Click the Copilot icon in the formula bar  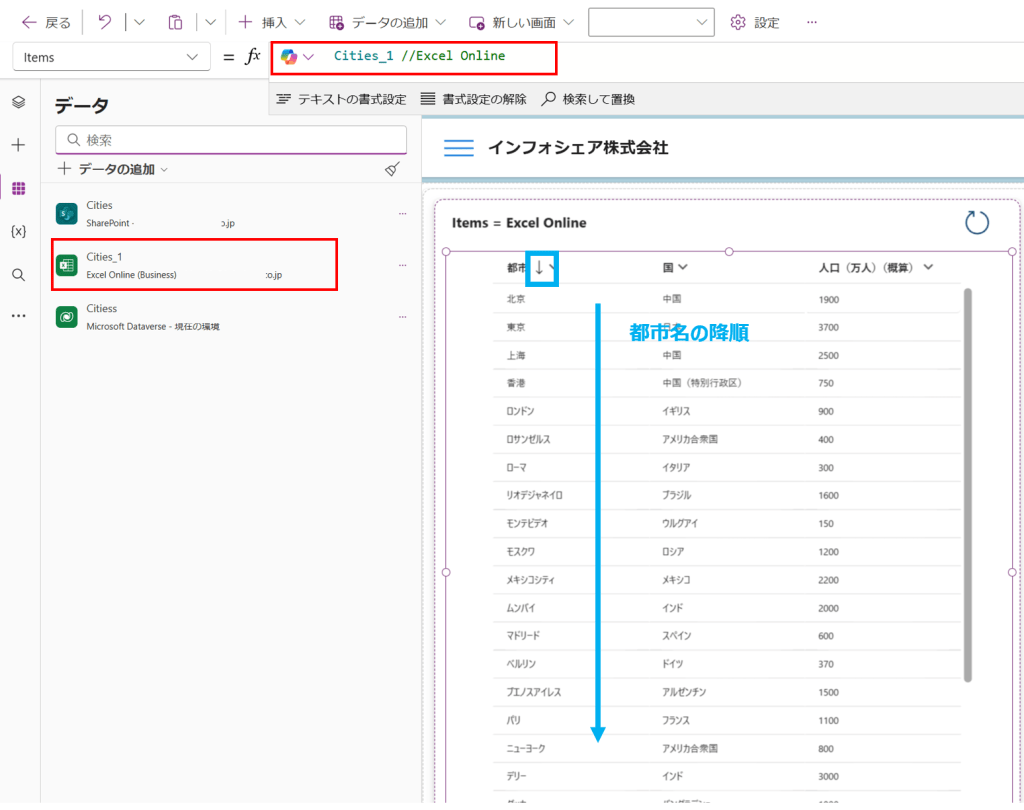290,57
